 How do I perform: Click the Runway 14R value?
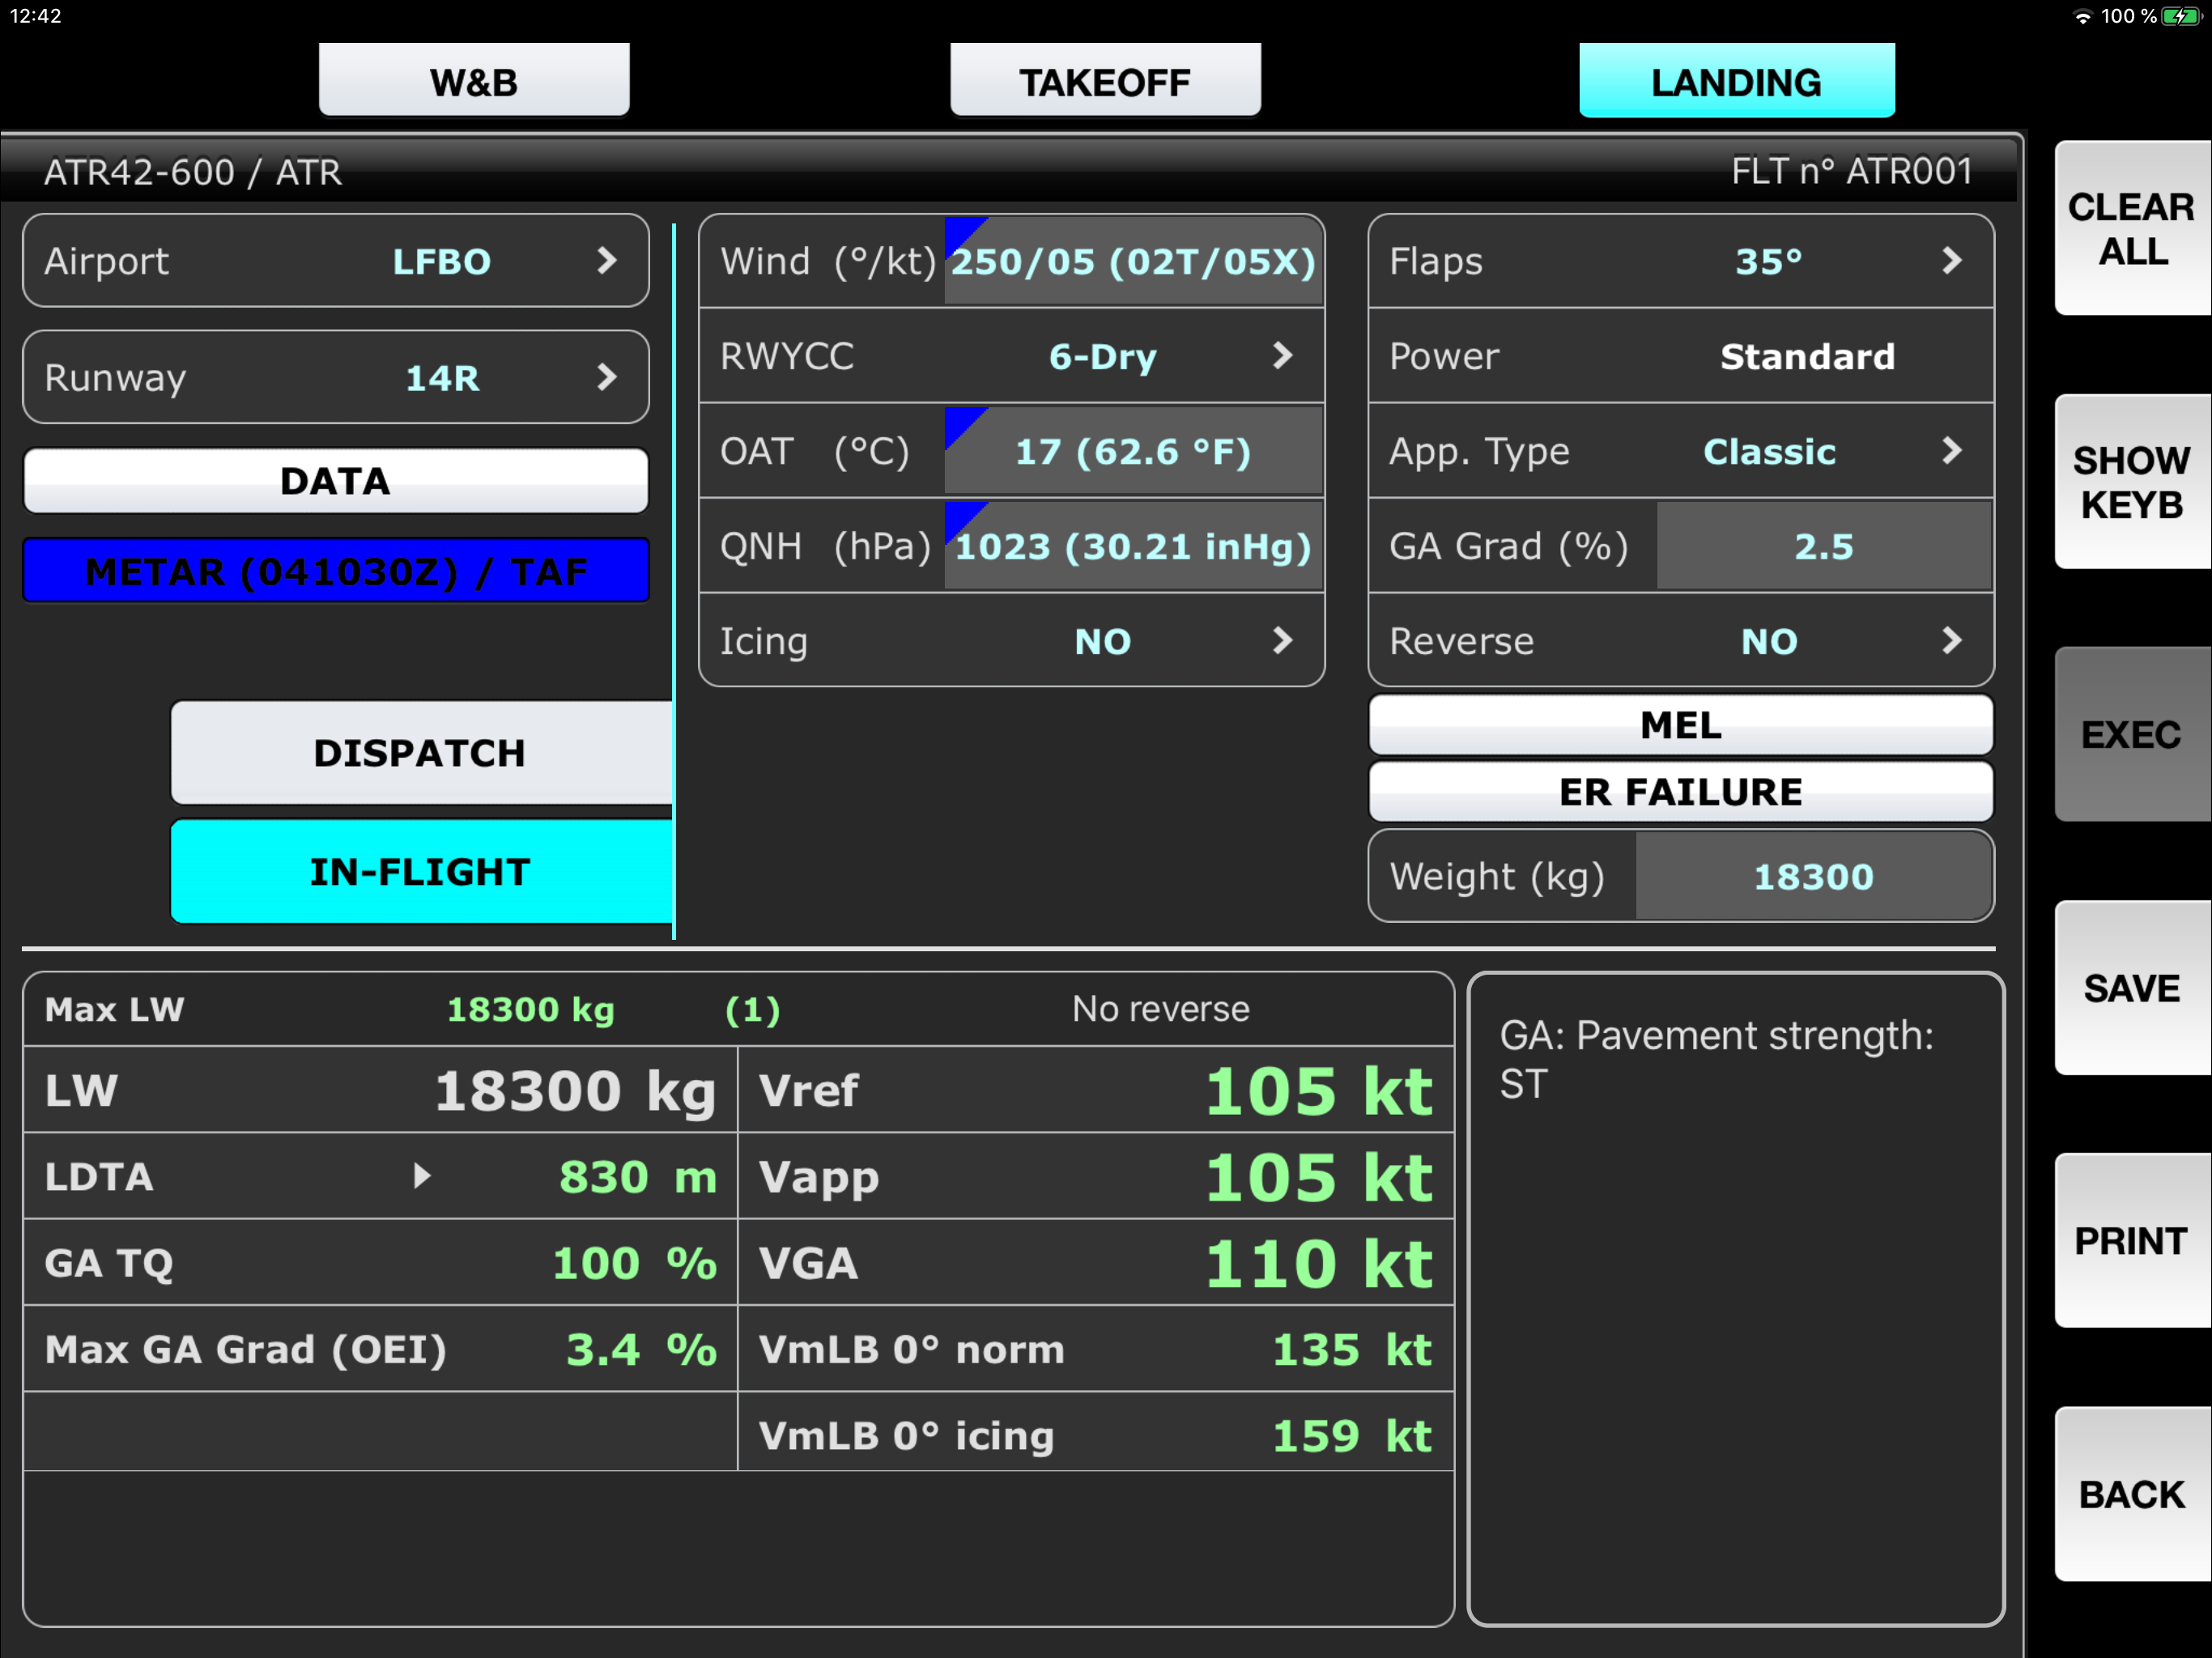pyautogui.click(x=442, y=378)
